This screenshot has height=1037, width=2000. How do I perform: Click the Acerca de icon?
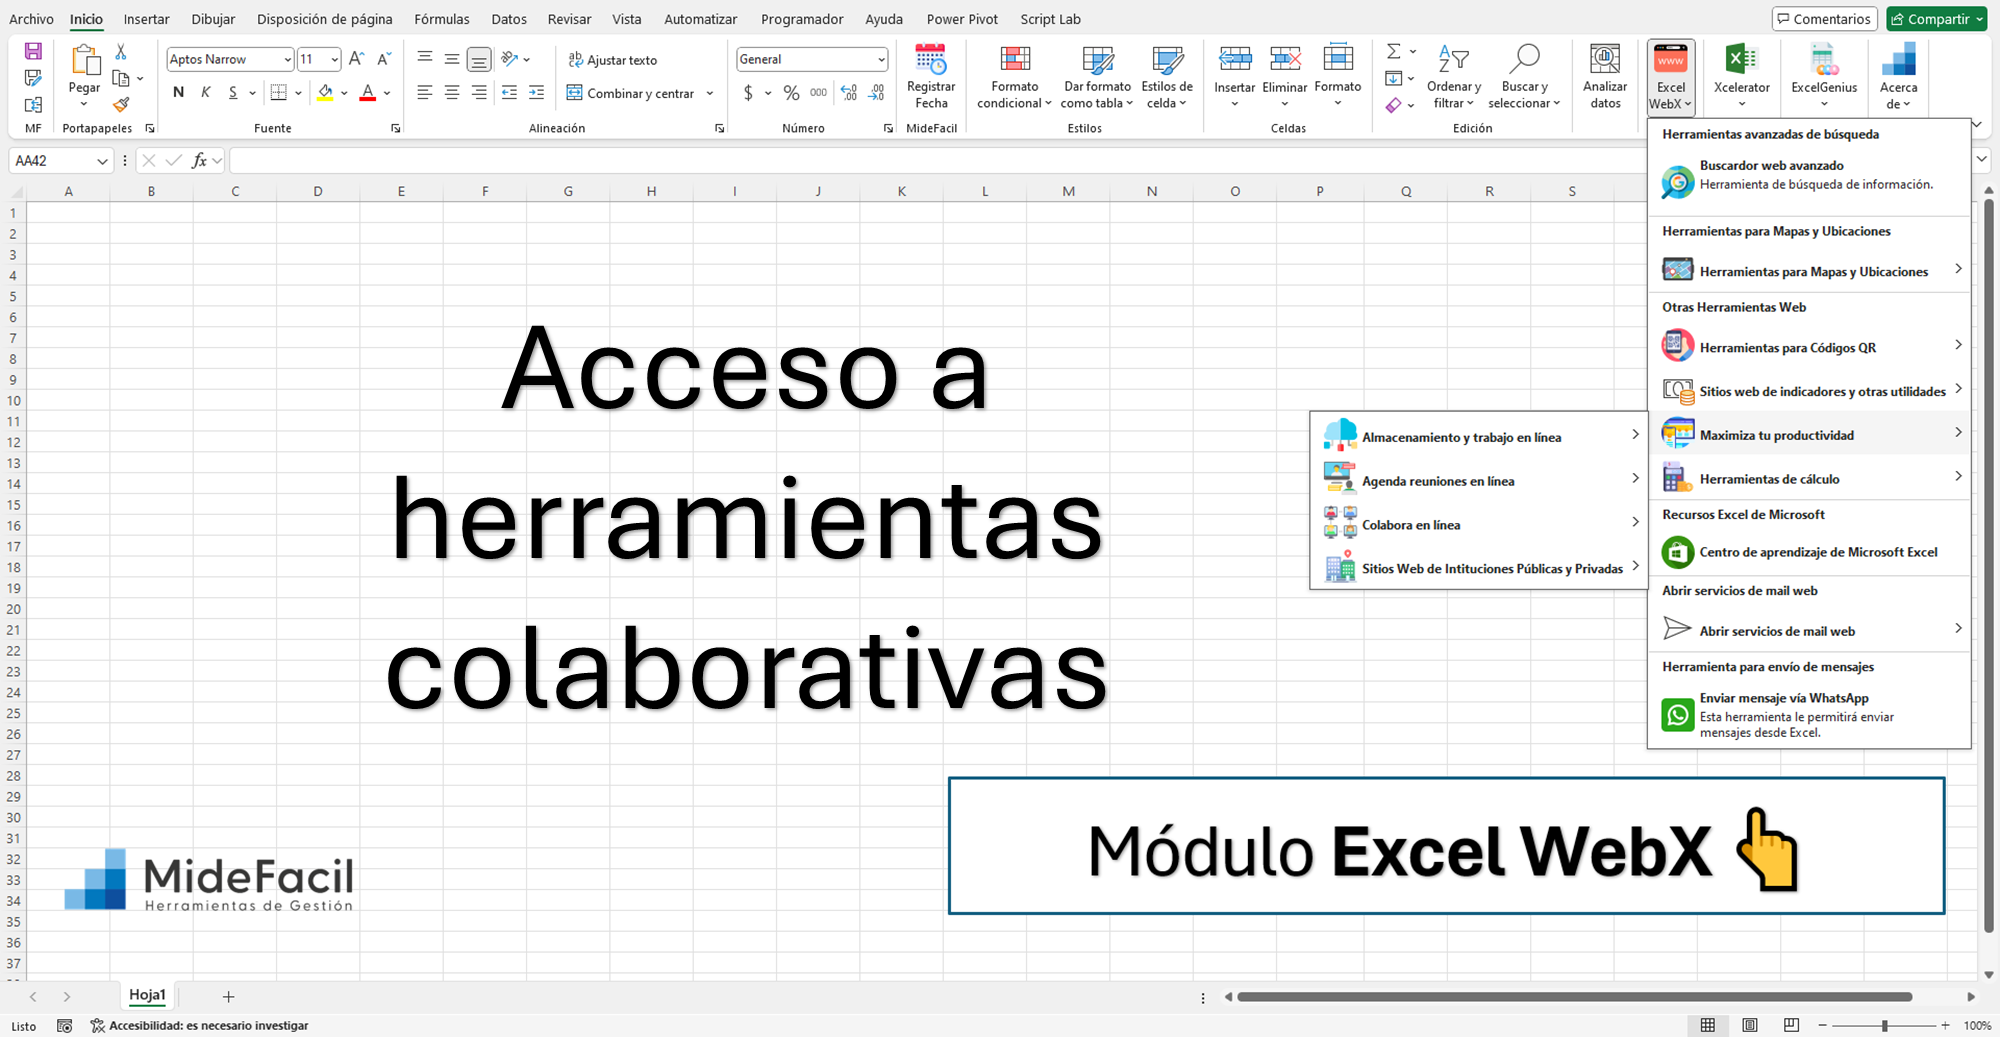(x=1898, y=60)
